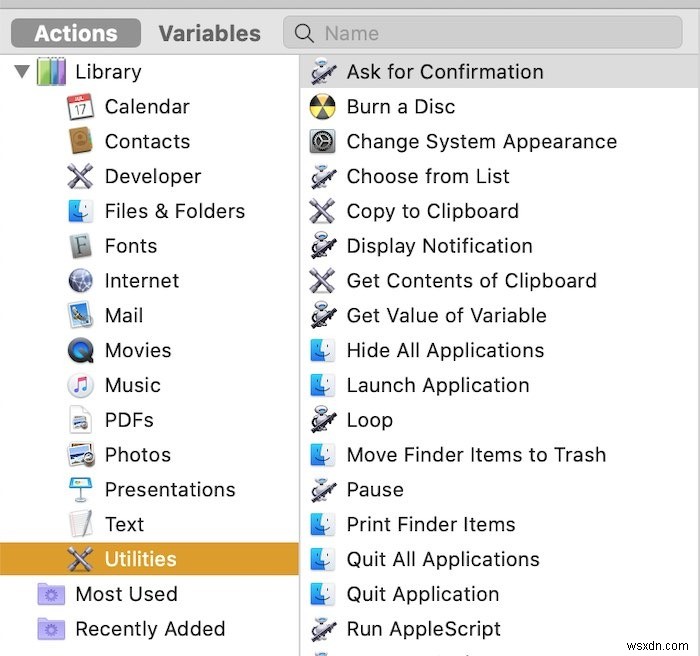Switch to the Variables tab
Screen dimensions: 700x656
tap(209, 33)
